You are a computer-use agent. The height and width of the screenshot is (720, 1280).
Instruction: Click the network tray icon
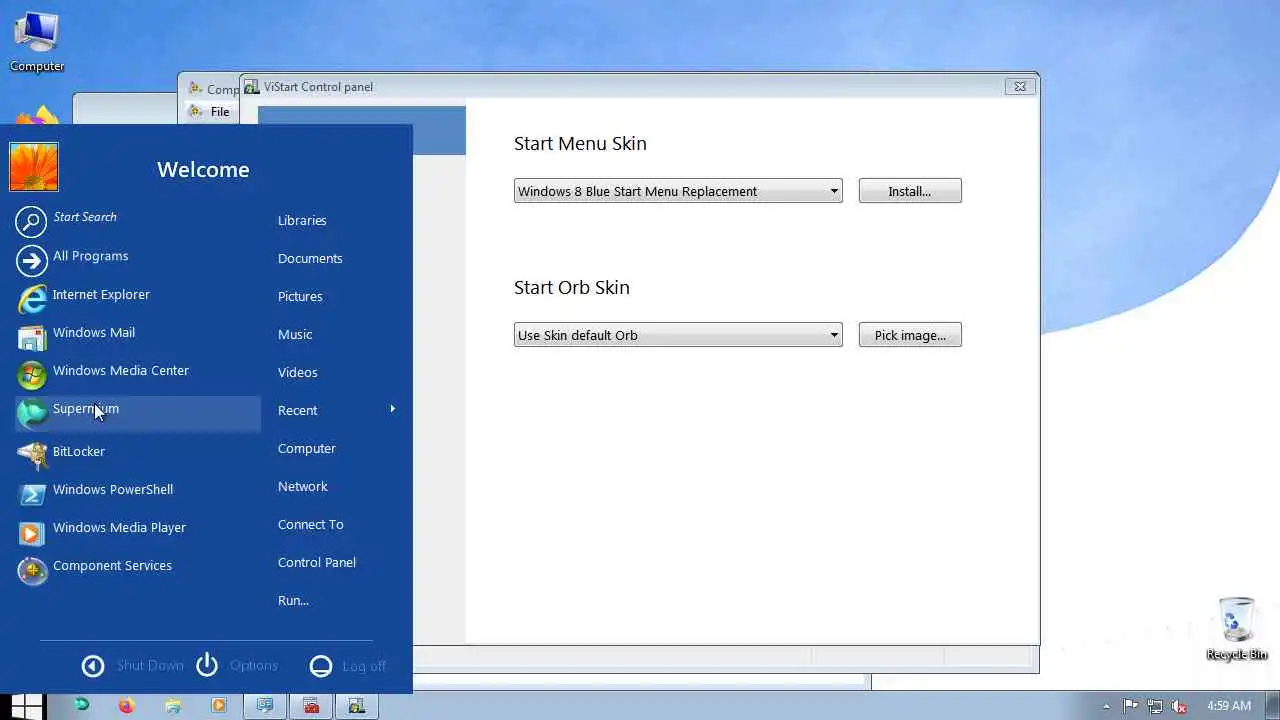click(1155, 706)
